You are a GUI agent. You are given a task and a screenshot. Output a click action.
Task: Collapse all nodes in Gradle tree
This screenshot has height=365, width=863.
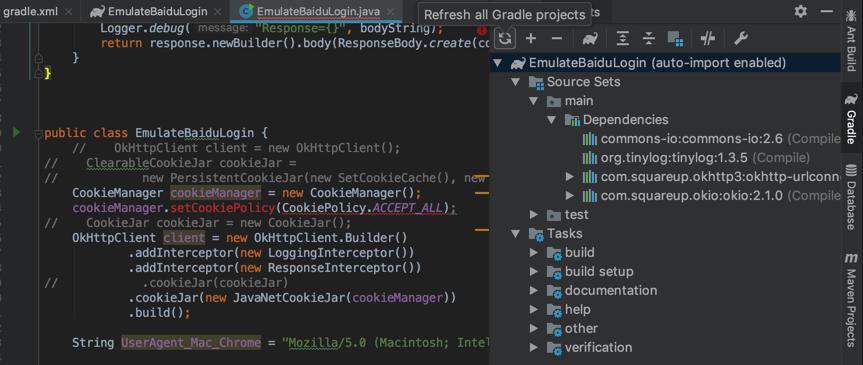(x=649, y=39)
